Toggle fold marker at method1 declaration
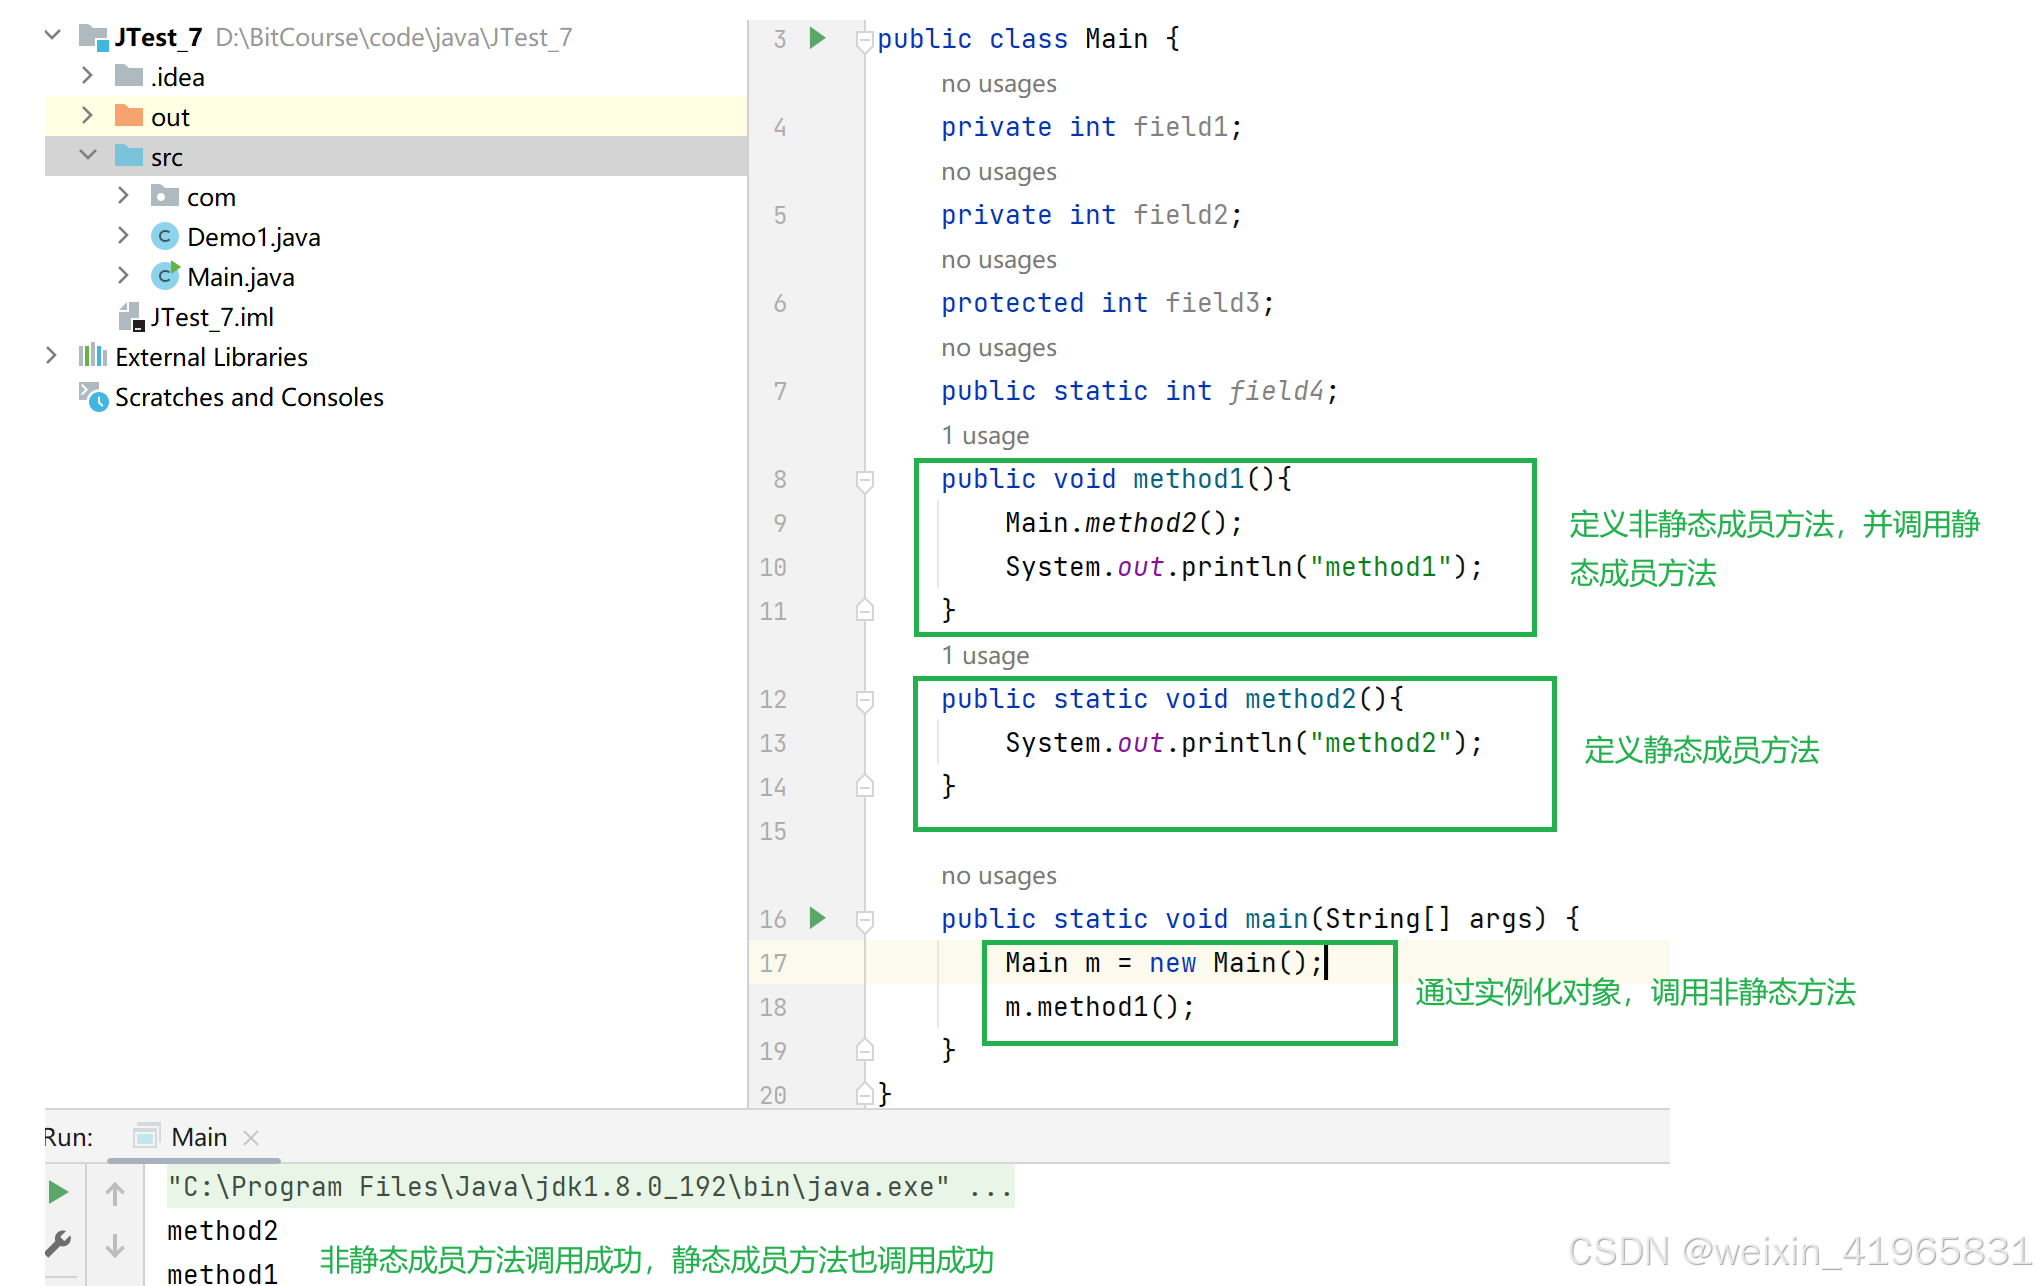Image resolution: width=2037 pixels, height=1286 pixels. point(865,480)
